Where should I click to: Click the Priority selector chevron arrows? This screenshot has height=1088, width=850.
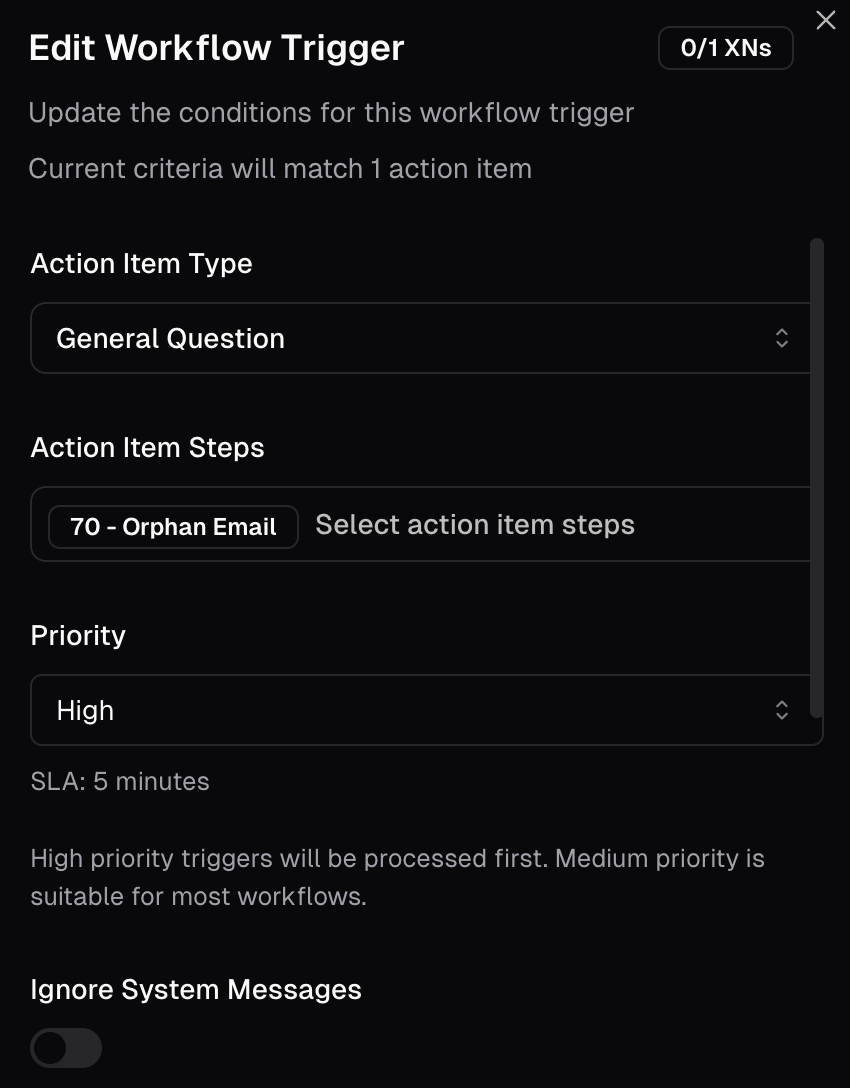782,710
